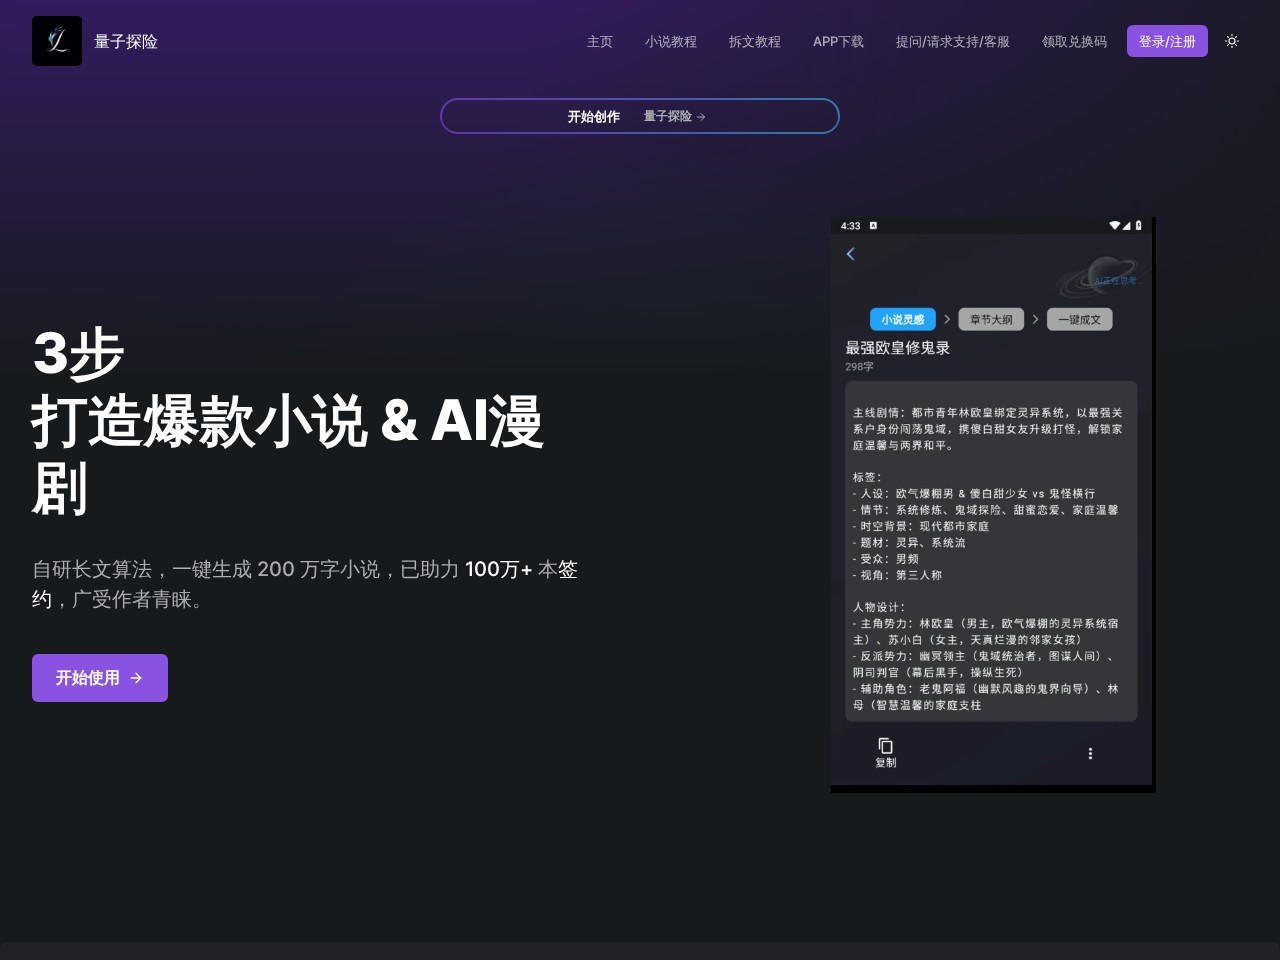Select the active 小说灵感 step tab

coord(902,319)
